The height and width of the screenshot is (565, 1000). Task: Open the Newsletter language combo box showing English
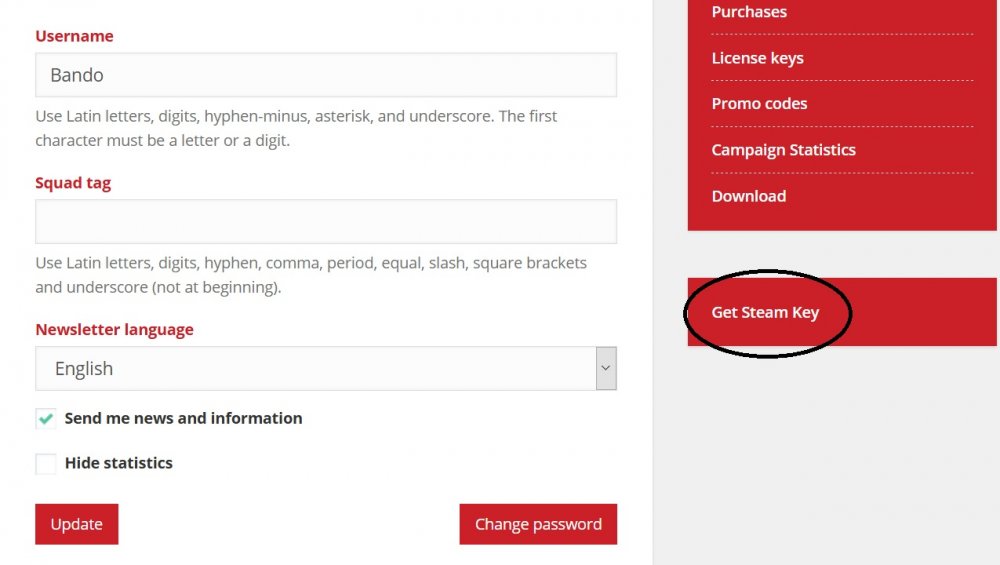coord(315,368)
